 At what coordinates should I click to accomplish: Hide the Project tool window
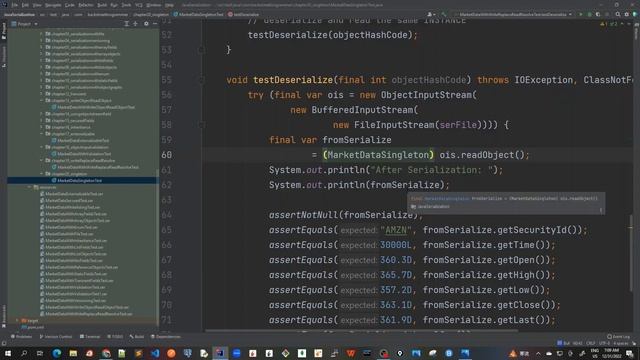(155, 24)
